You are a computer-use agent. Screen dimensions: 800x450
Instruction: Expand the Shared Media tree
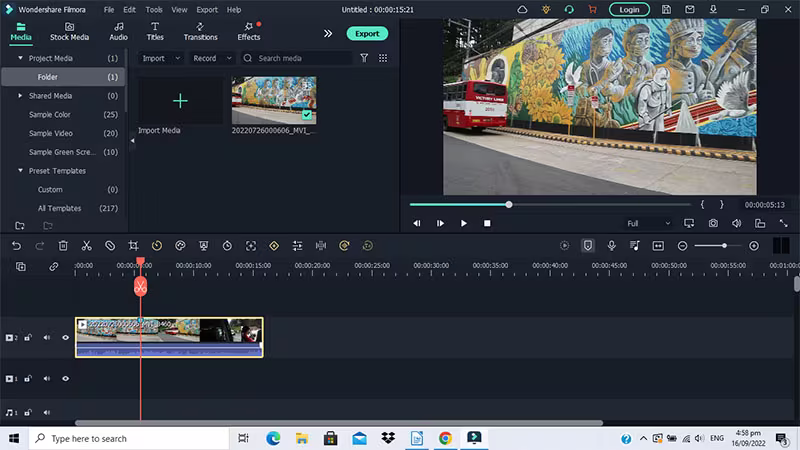tap(20, 96)
